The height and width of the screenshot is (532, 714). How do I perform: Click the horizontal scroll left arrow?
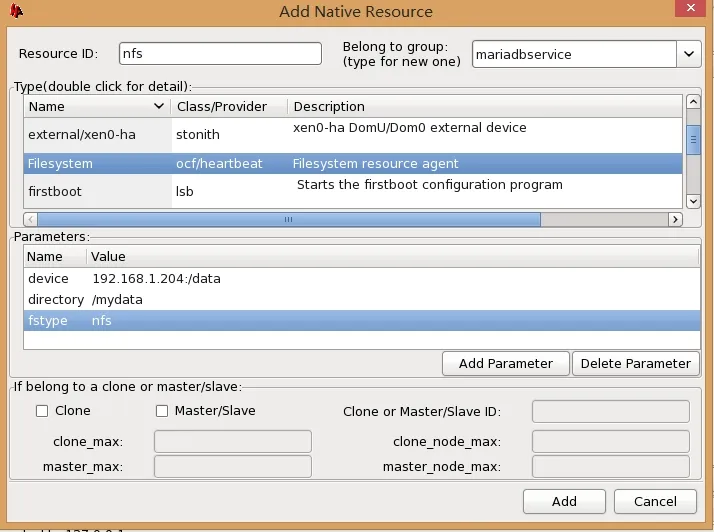(x=31, y=220)
